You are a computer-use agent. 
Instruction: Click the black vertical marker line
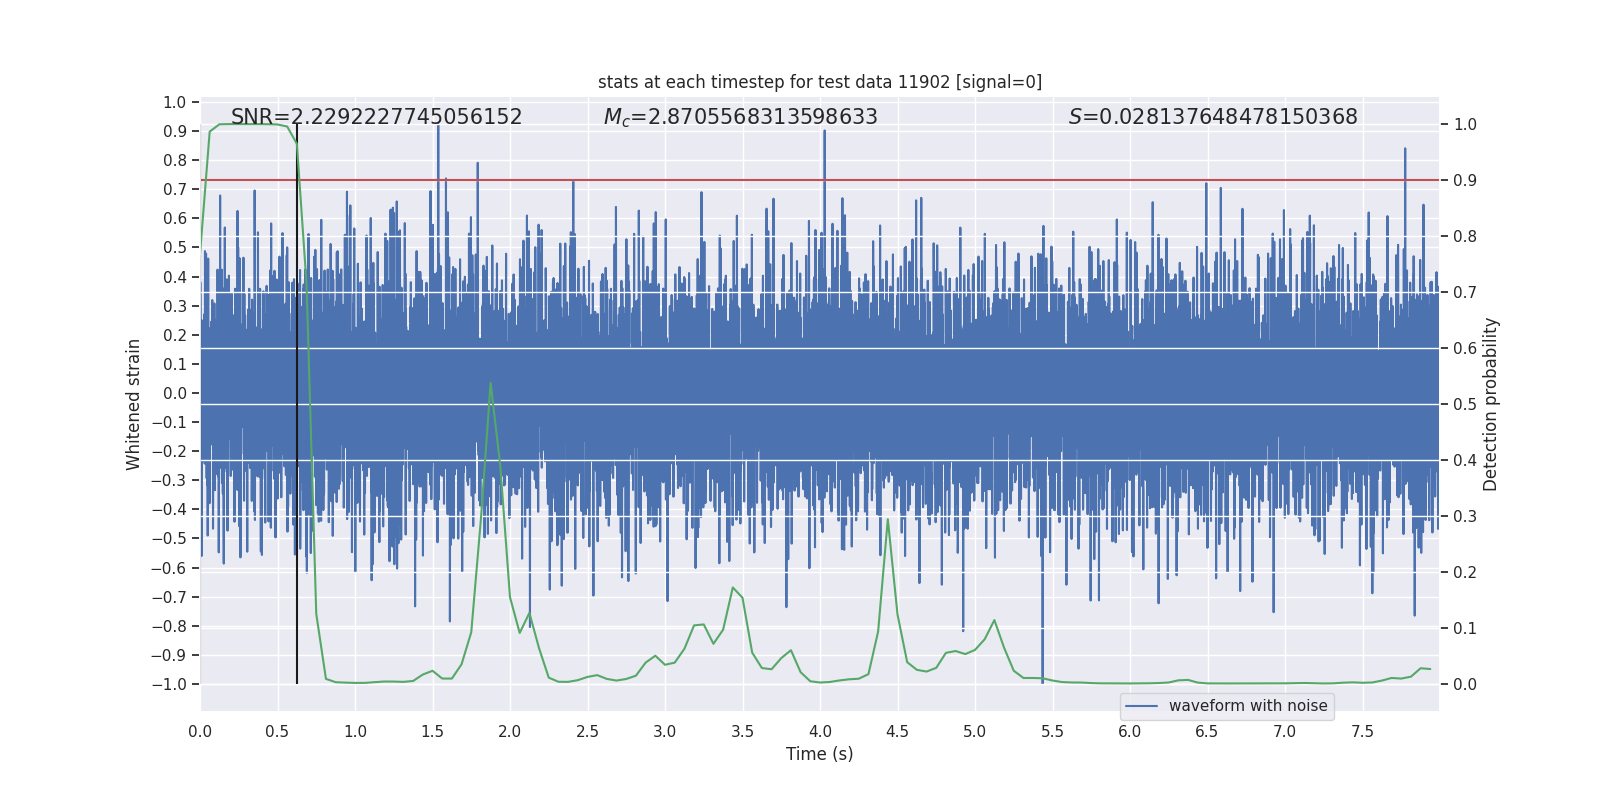[297, 404]
